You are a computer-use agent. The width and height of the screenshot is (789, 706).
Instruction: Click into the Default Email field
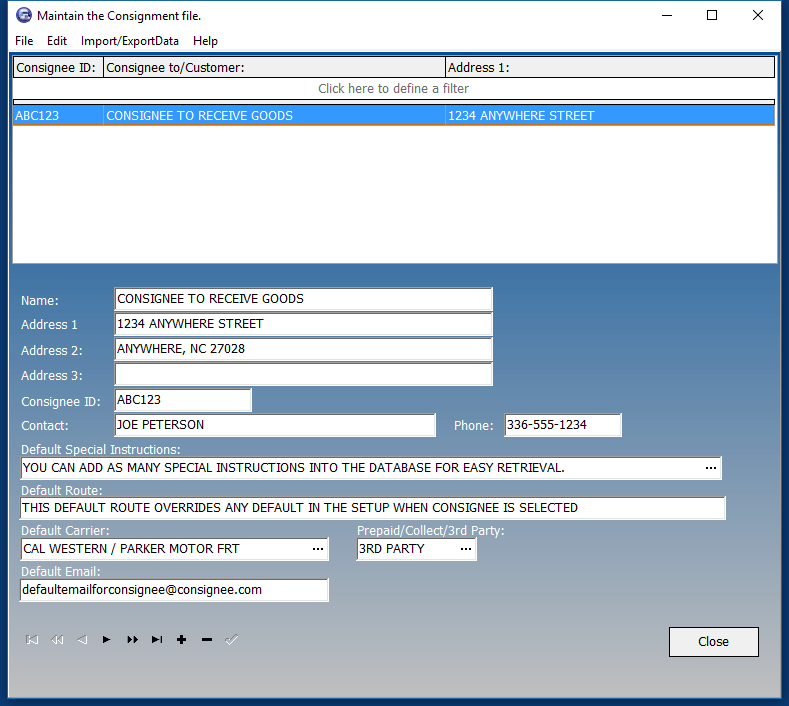tap(174, 590)
